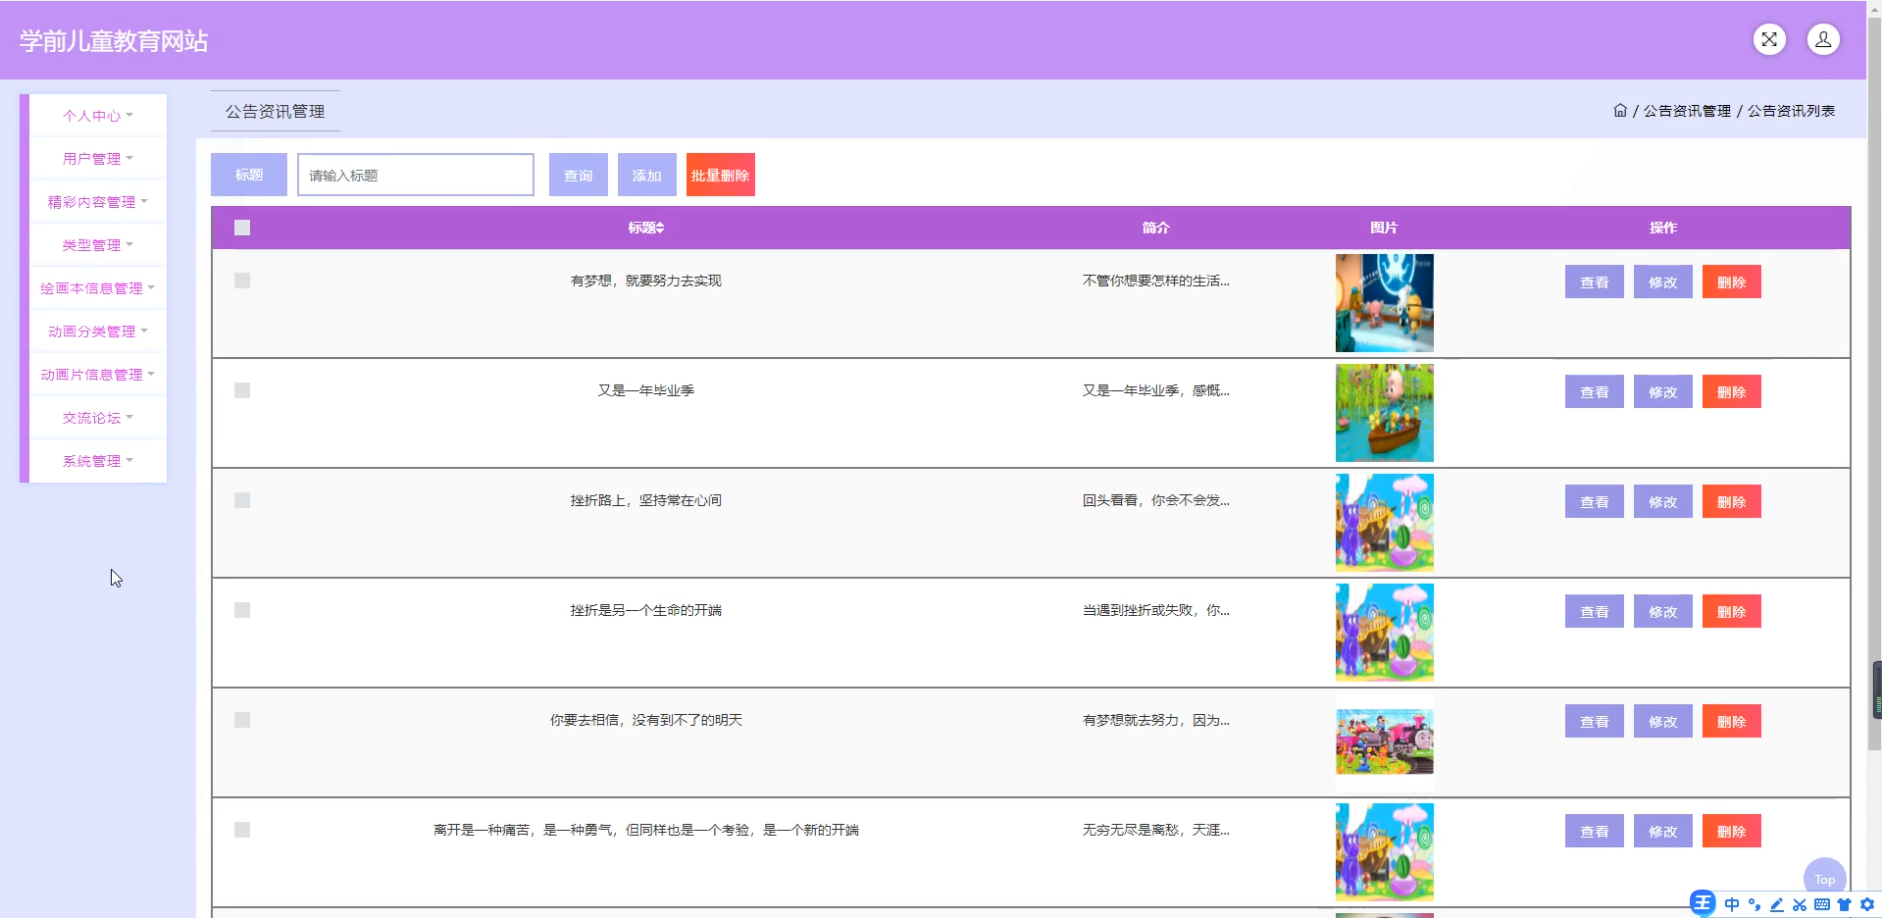Expand the 类型管理 sidebar menu

tap(98, 245)
